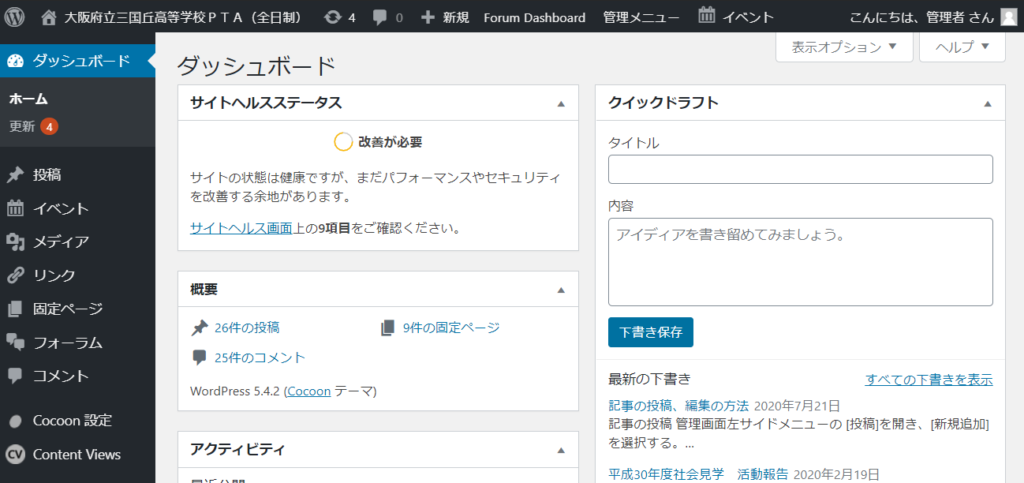Click the pages icon beside 固定ページ in sidebar
This screenshot has width=1024, height=483.
16,309
